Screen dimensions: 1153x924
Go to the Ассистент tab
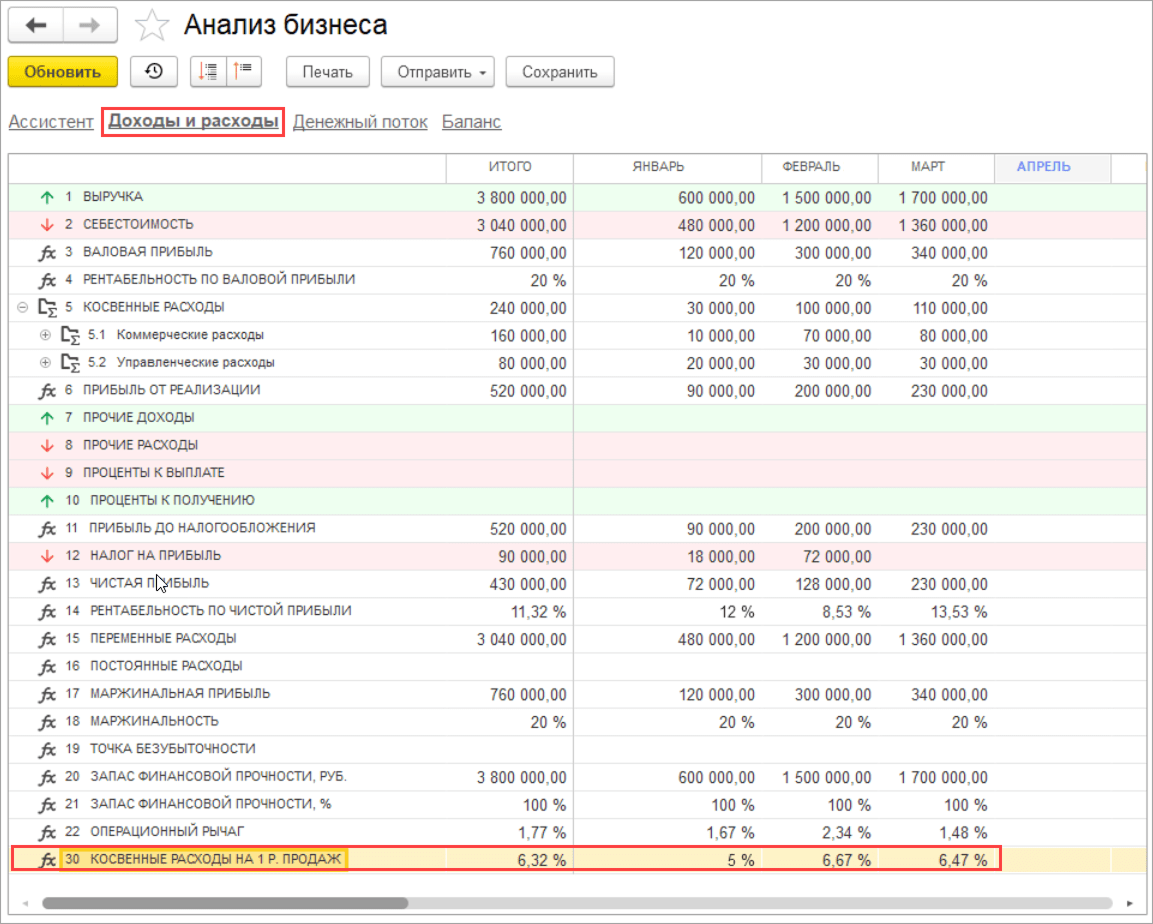click(x=50, y=122)
